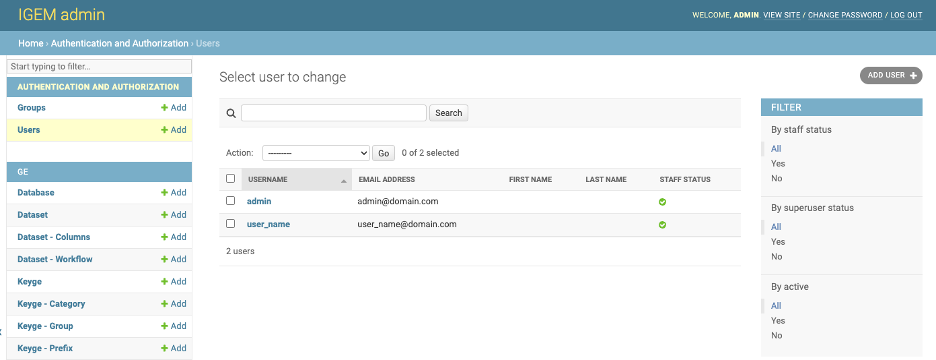This screenshot has width=936, height=360.
Task: Open the admin user link
Action: pos(259,201)
